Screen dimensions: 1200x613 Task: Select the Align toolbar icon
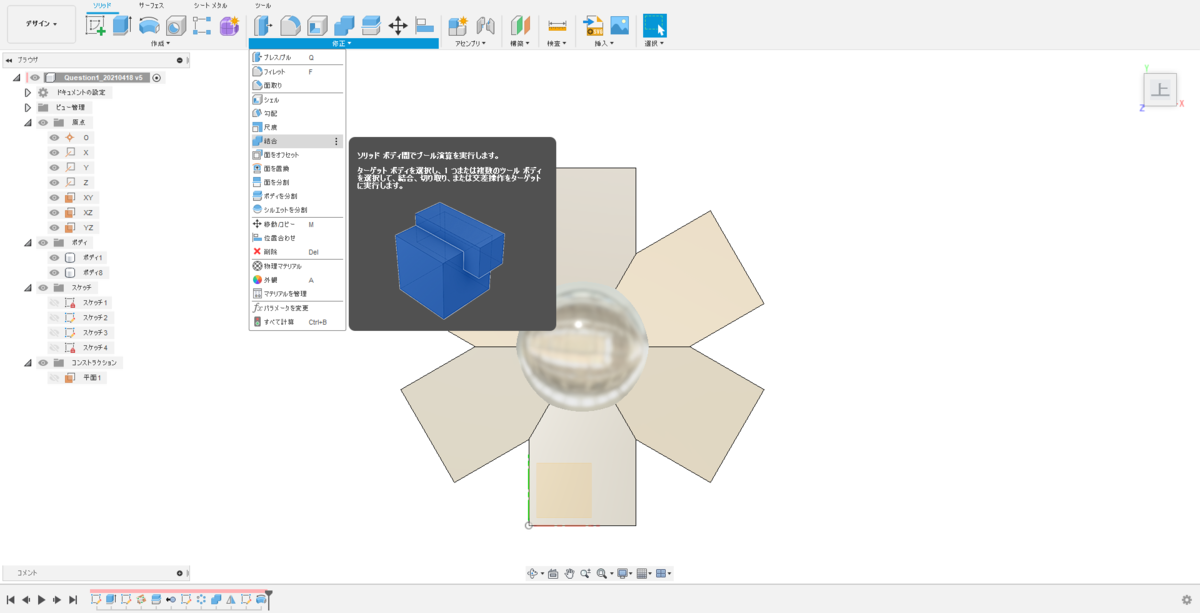tap(425, 26)
